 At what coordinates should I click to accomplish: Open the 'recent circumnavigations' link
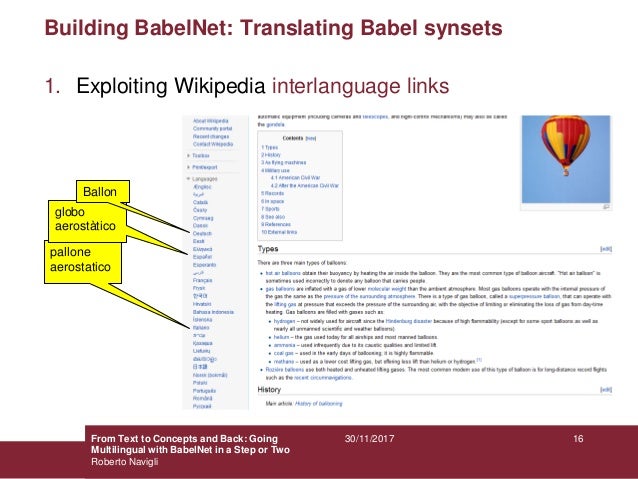[323, 378]
